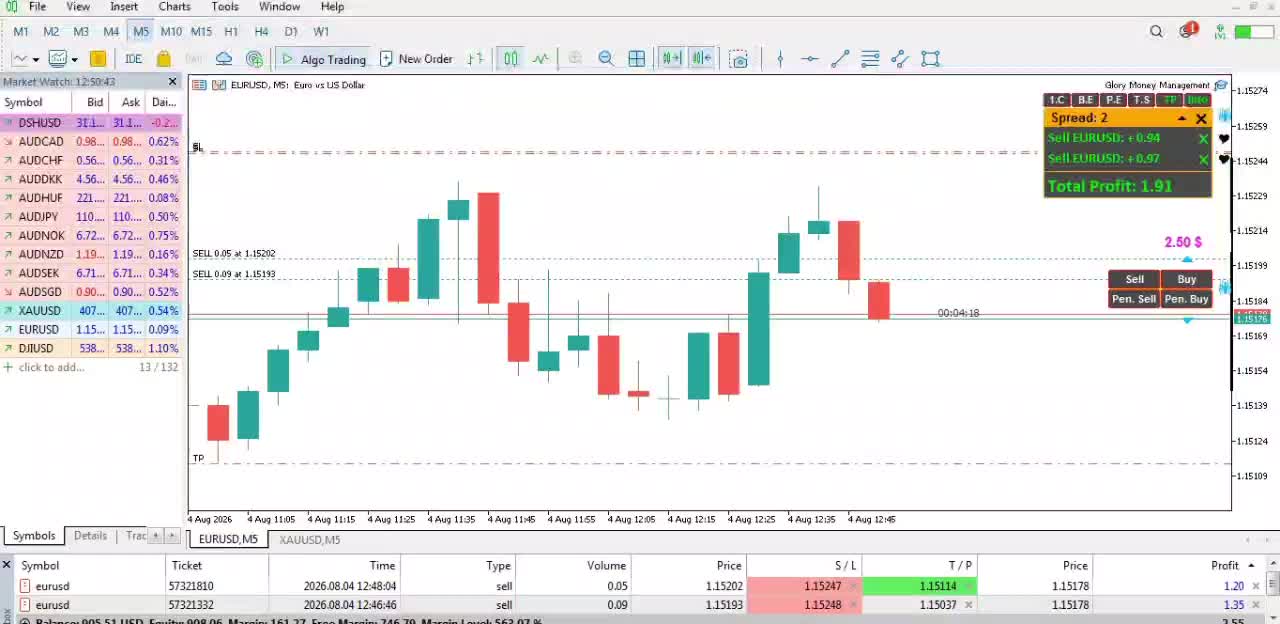1280x624 pixels.
Task: Click the magnifier zoom out icon
Action: tap(606, 59)
